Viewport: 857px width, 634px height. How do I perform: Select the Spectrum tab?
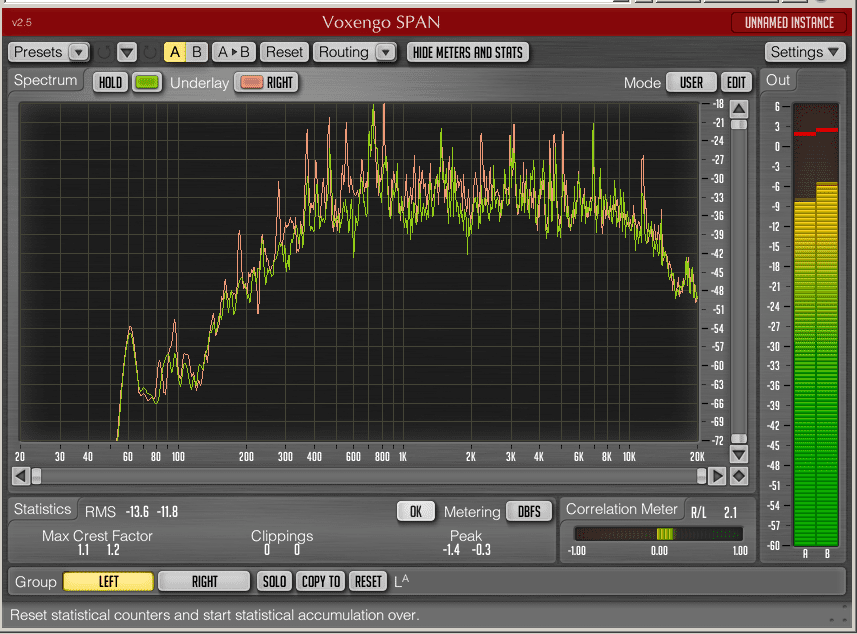click(45, 80)
